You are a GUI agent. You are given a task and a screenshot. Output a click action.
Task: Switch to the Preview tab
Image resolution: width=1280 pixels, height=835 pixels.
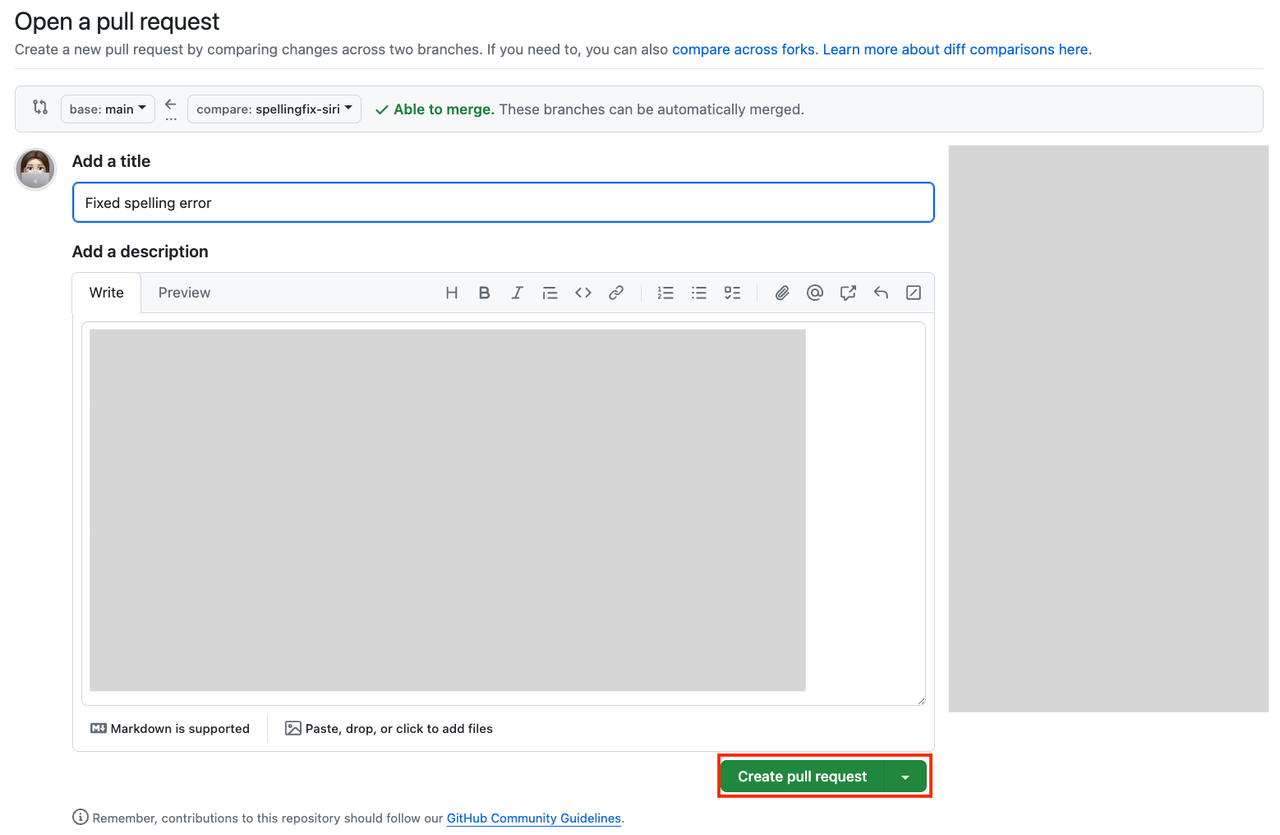(x=184, y=293)
